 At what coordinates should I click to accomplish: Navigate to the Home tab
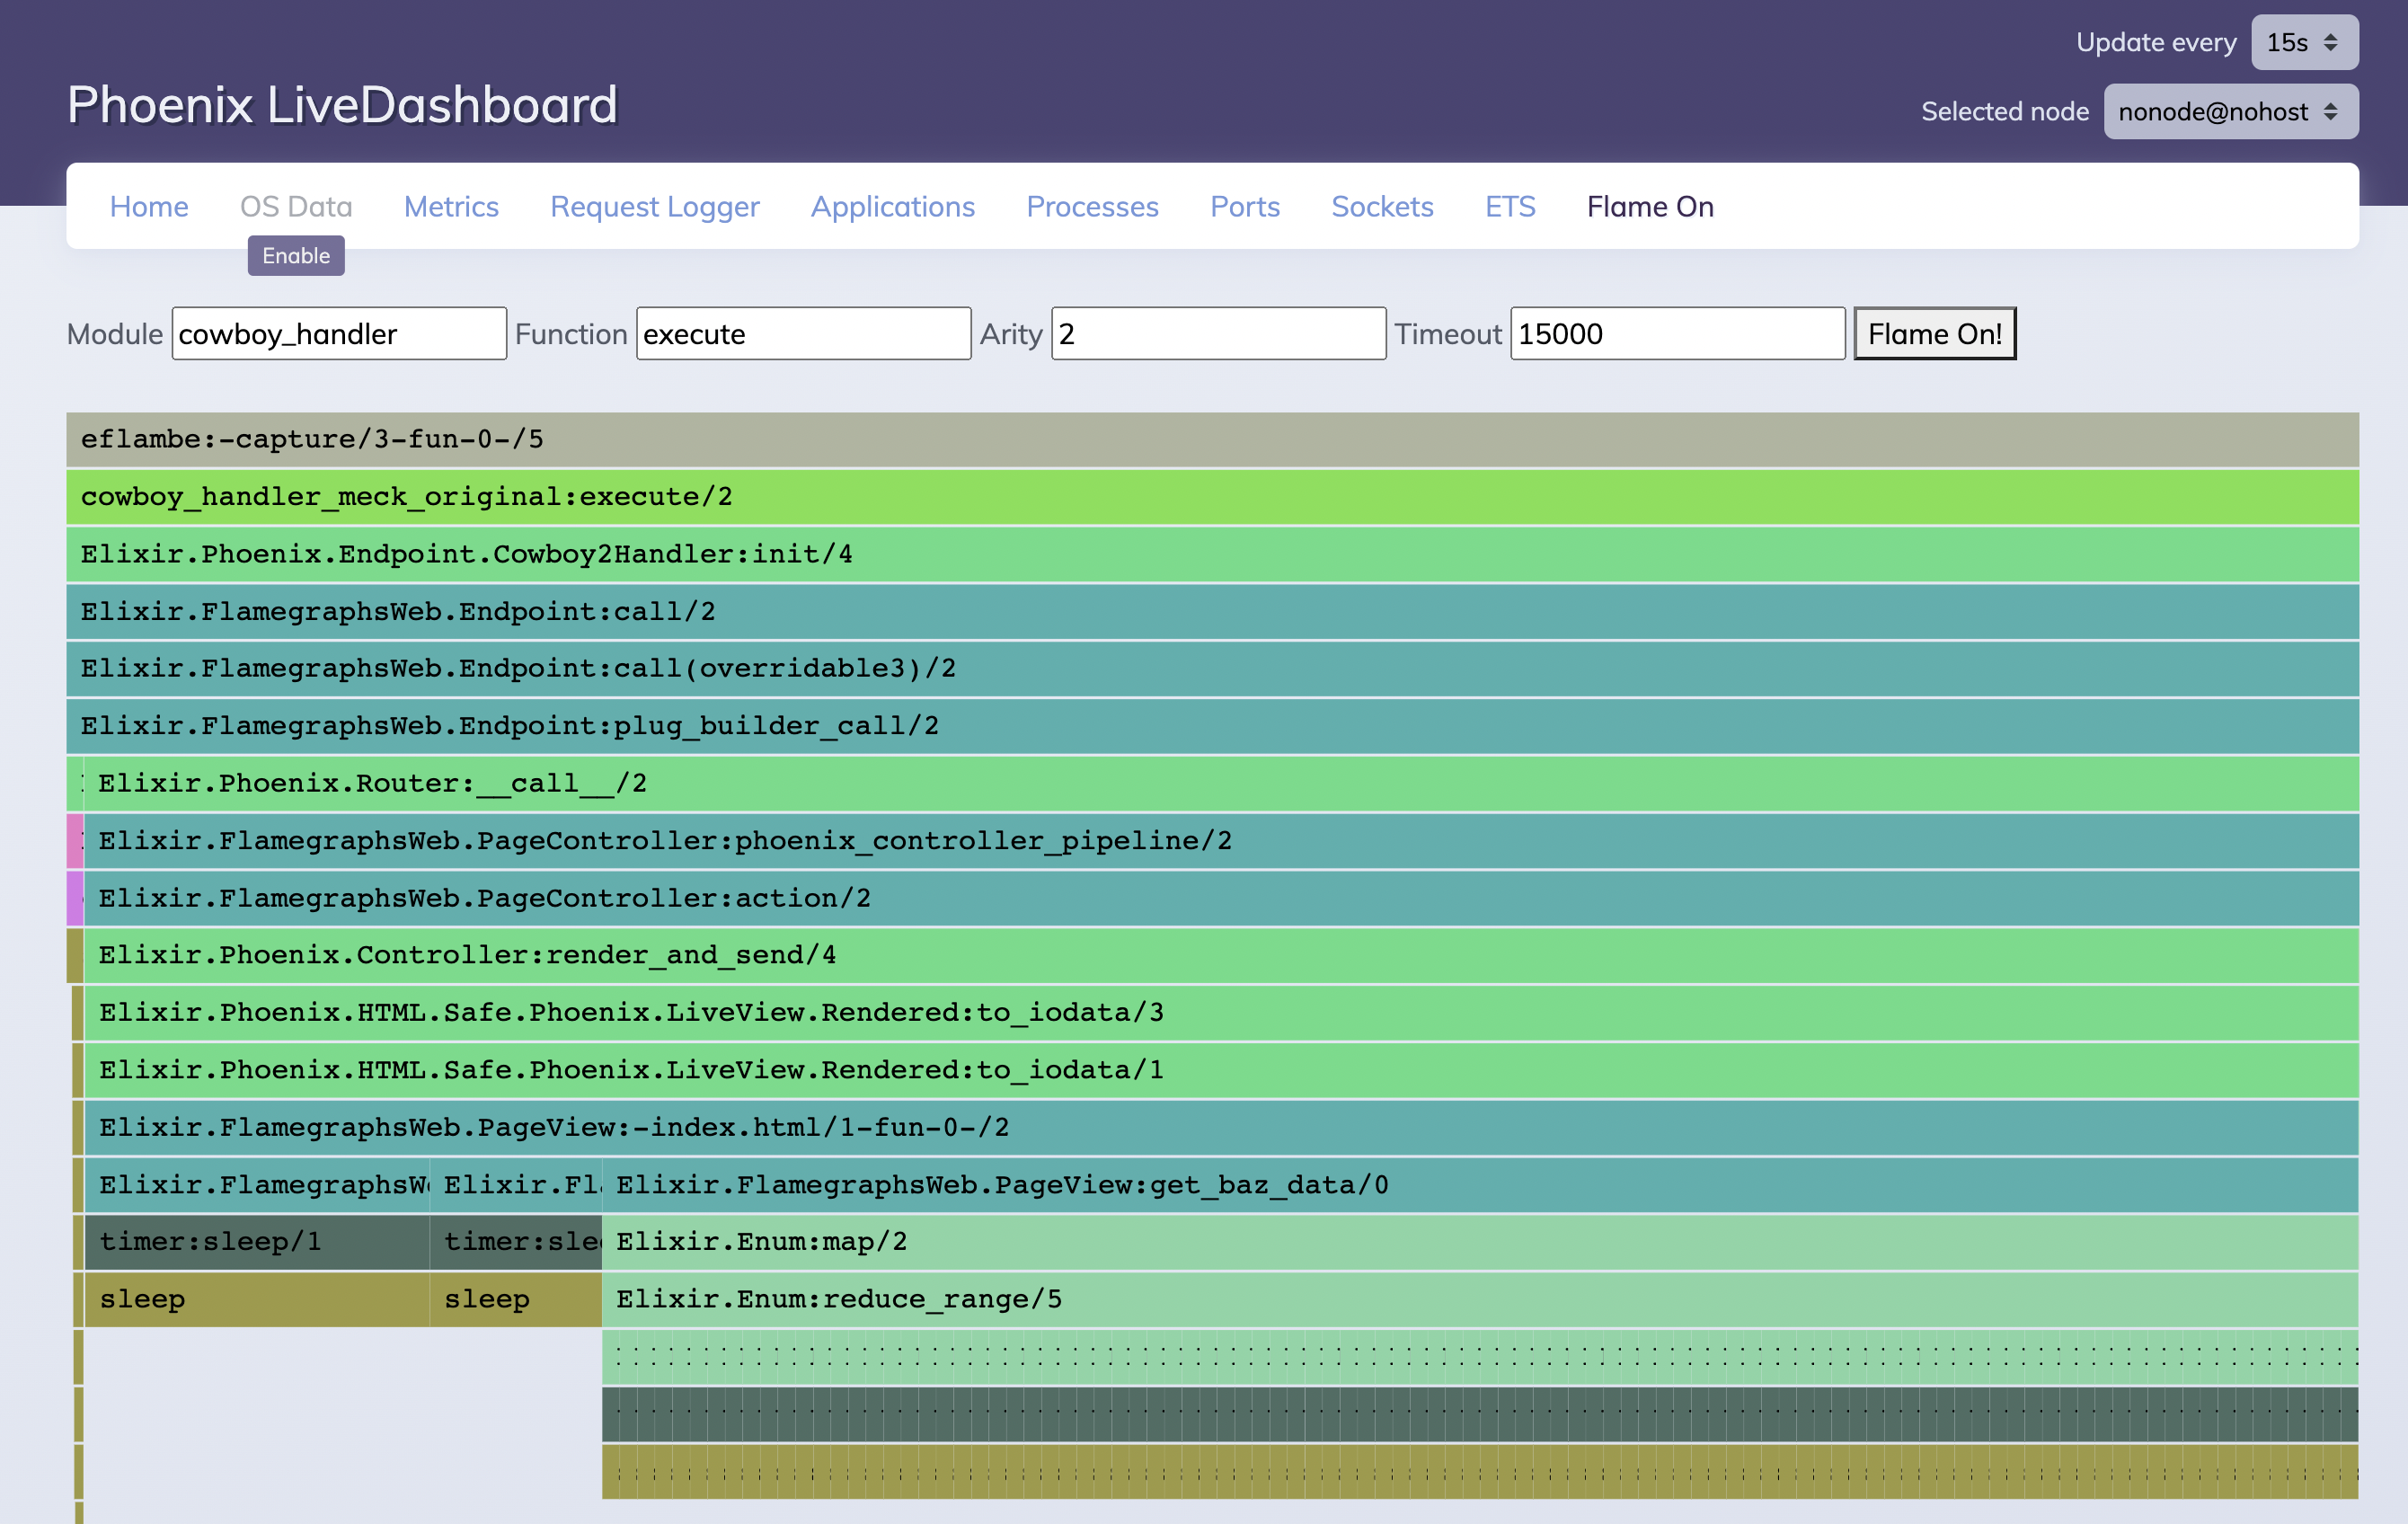(149, 206)
